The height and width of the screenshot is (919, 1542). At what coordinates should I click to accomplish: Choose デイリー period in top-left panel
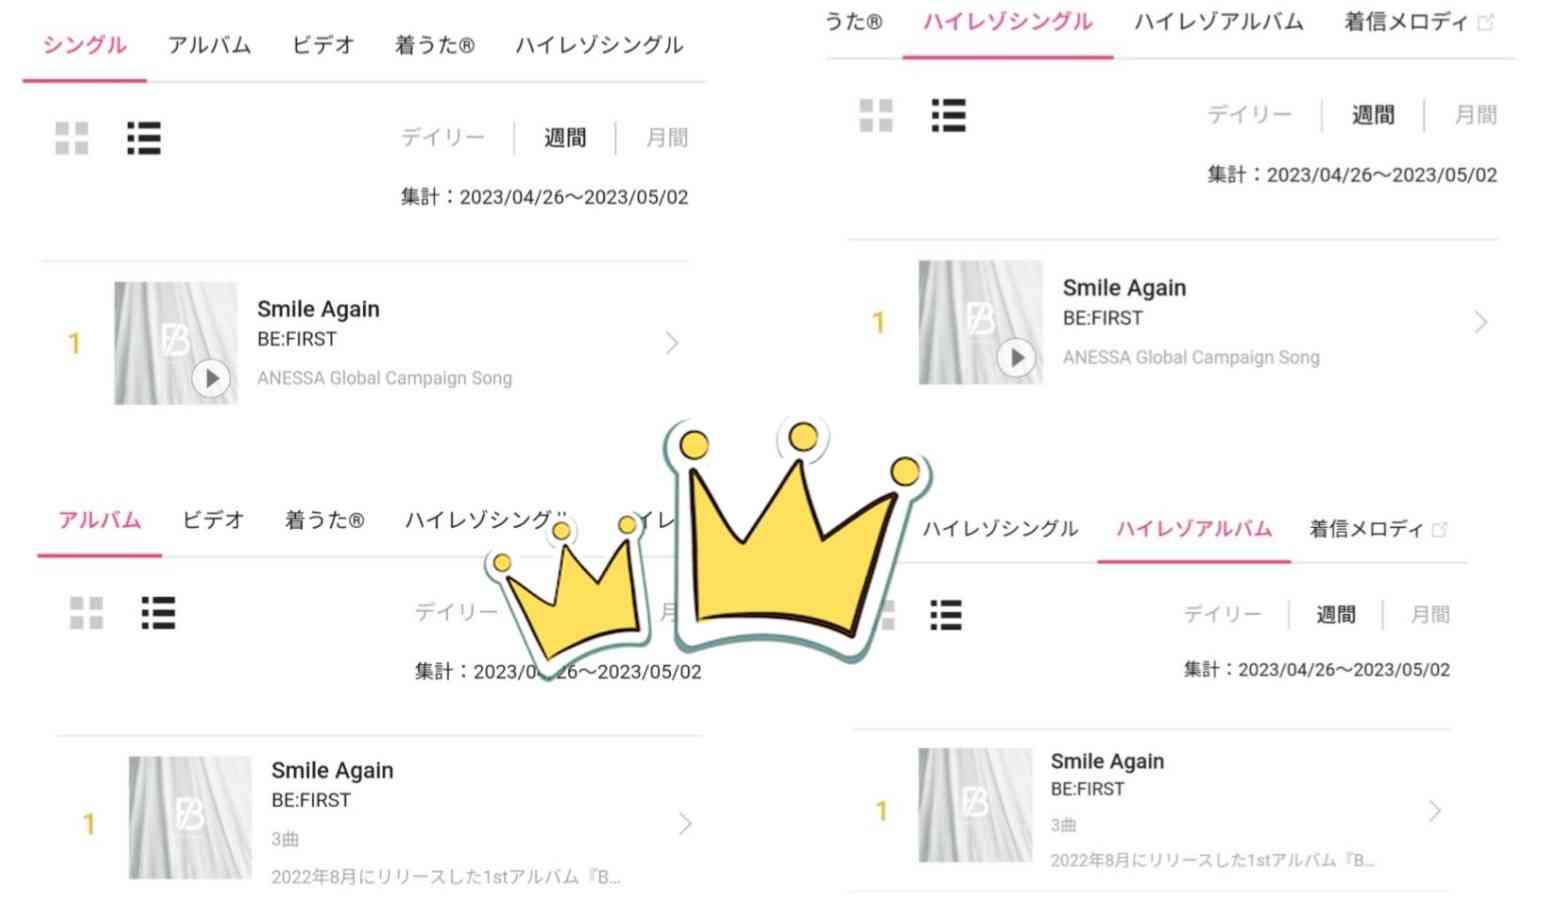coord(443,137)
